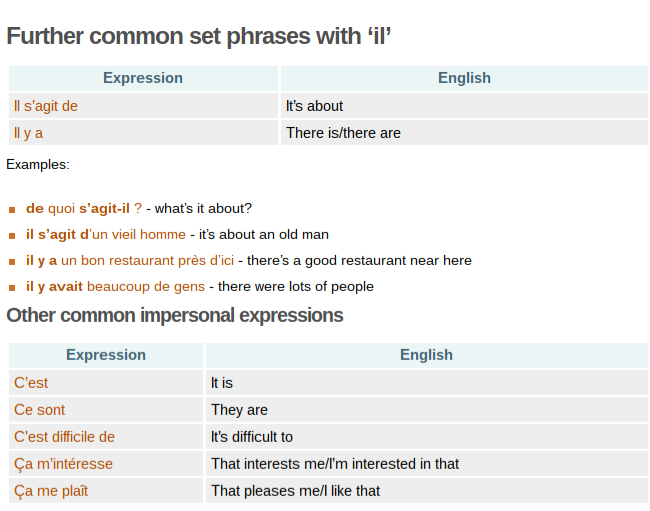Click the 'Other common impersonal expressions' heading

click(175, 316)
